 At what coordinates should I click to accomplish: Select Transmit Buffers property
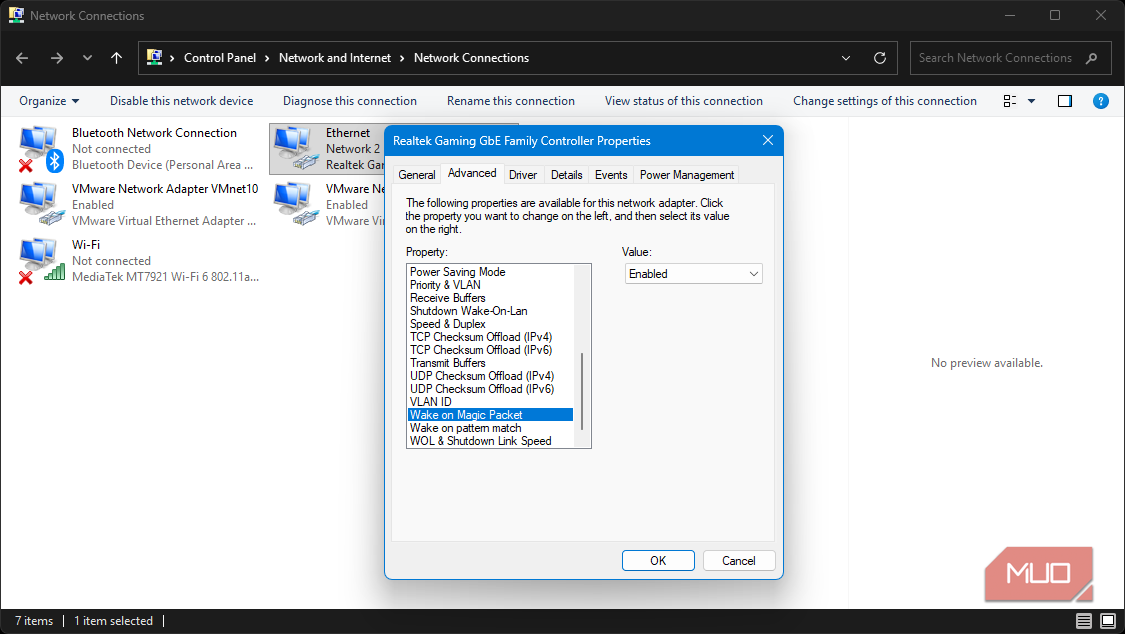pyautogui.click(x=491, y=363)
